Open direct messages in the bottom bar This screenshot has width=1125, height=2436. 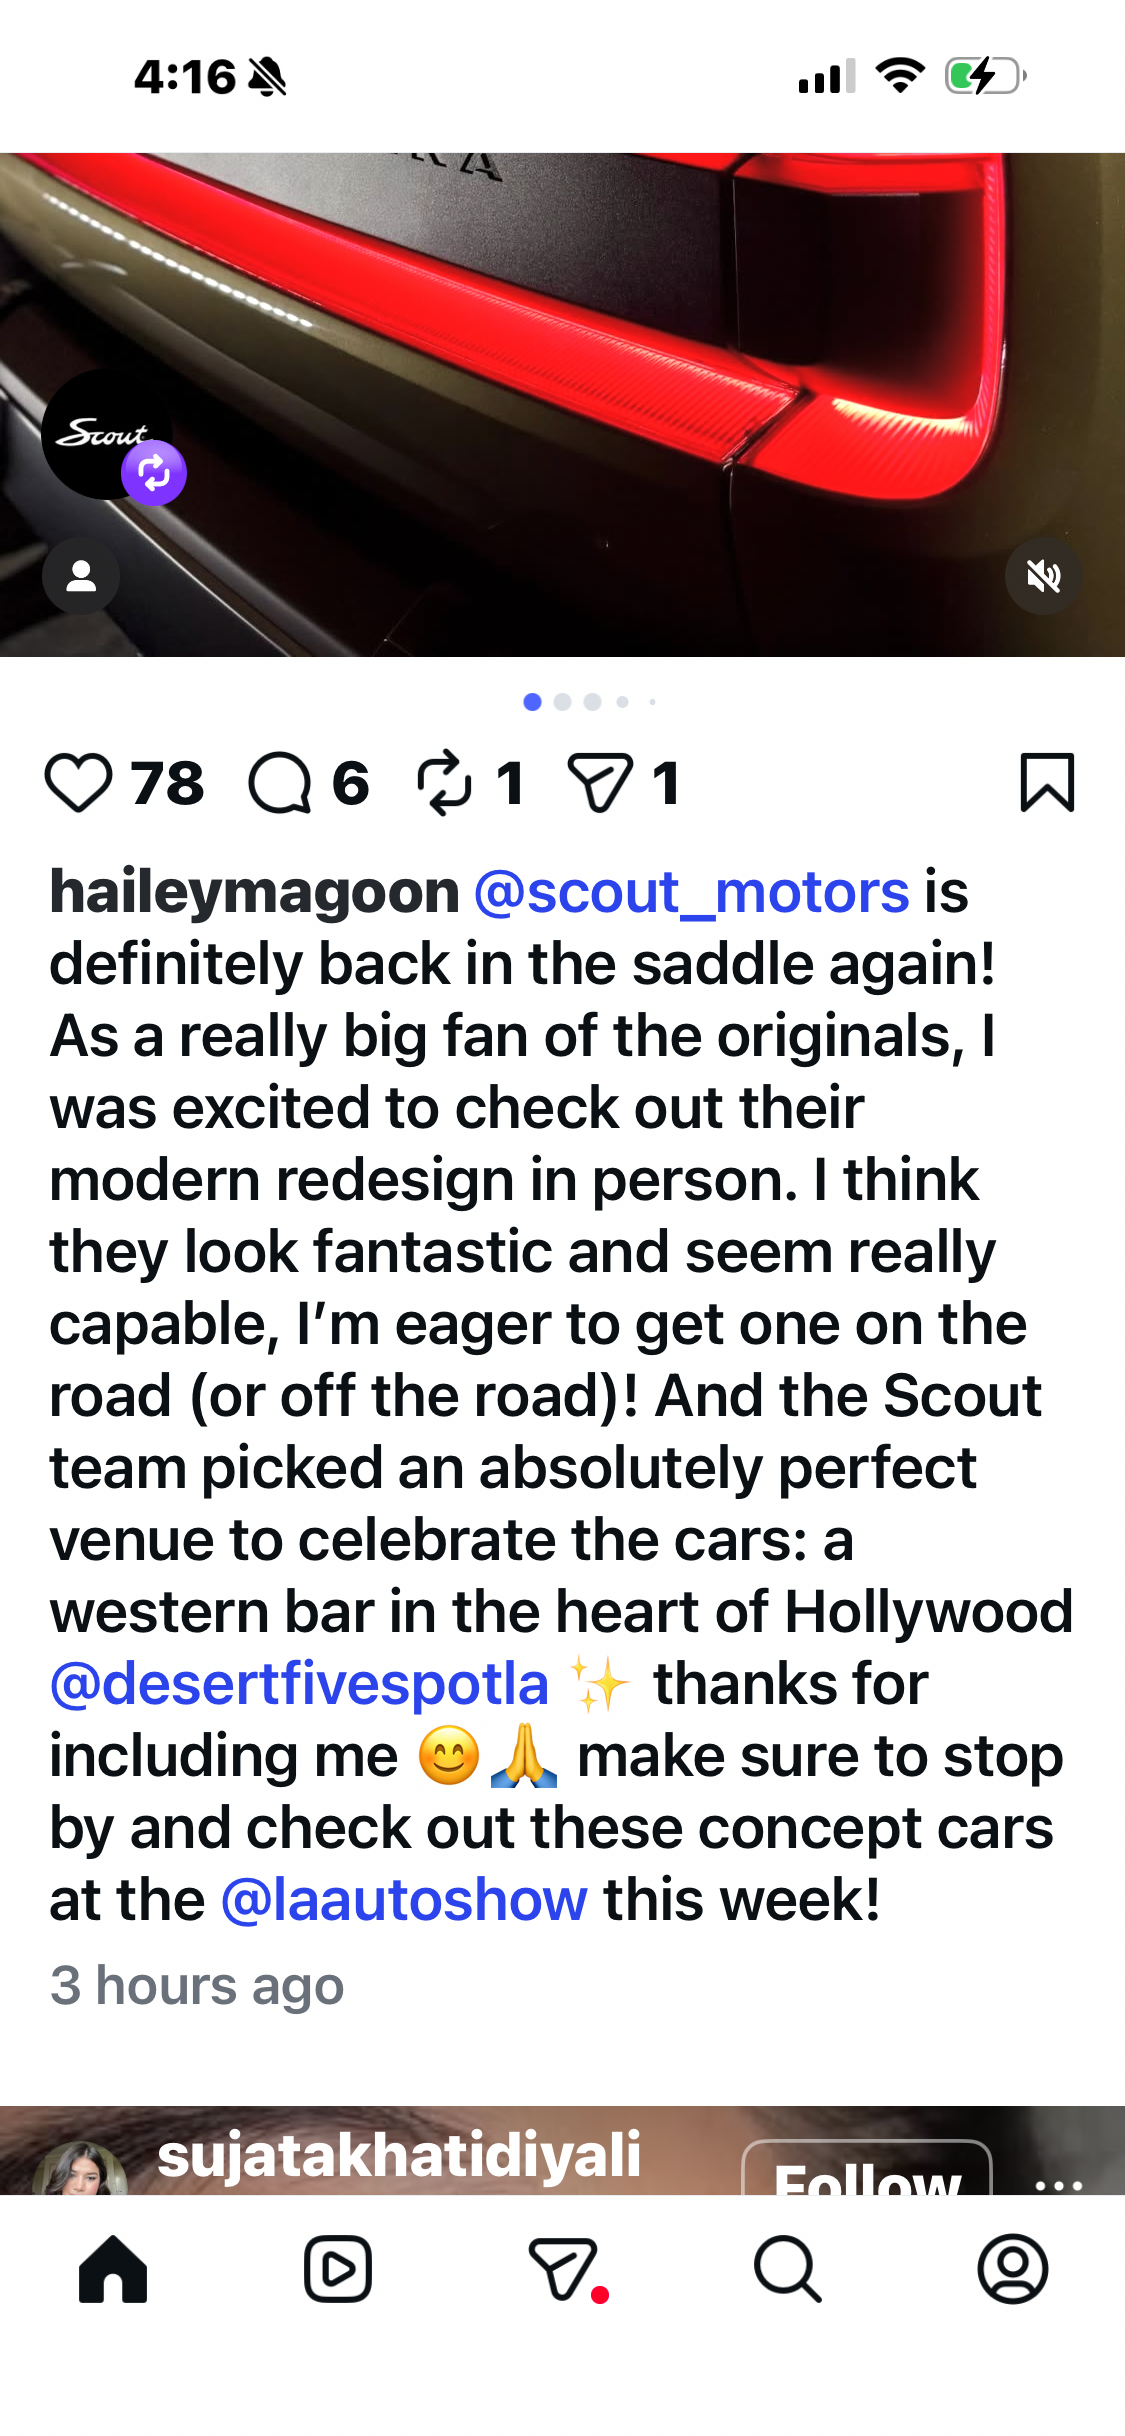point(563,2269)
